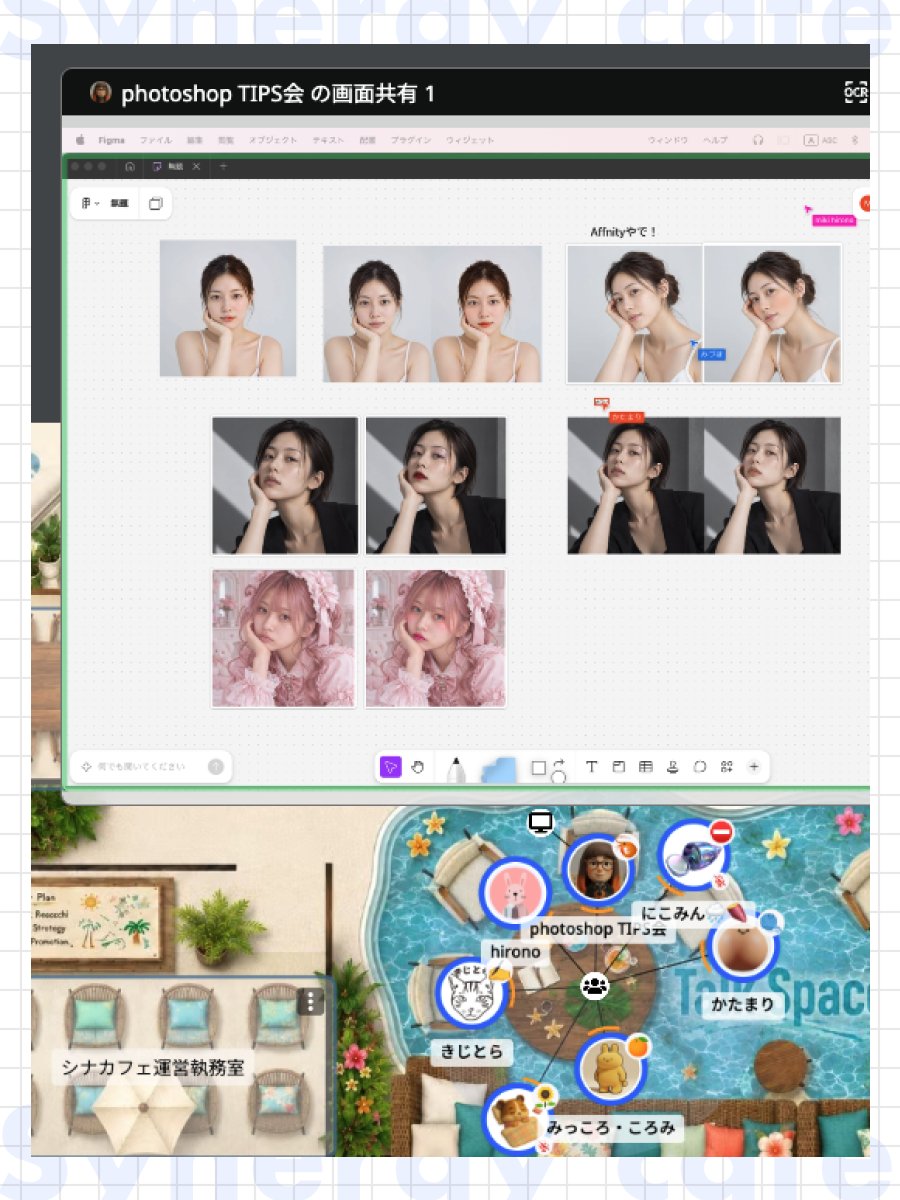Select the shapes tool in bottom toolbar

point(547,768)
